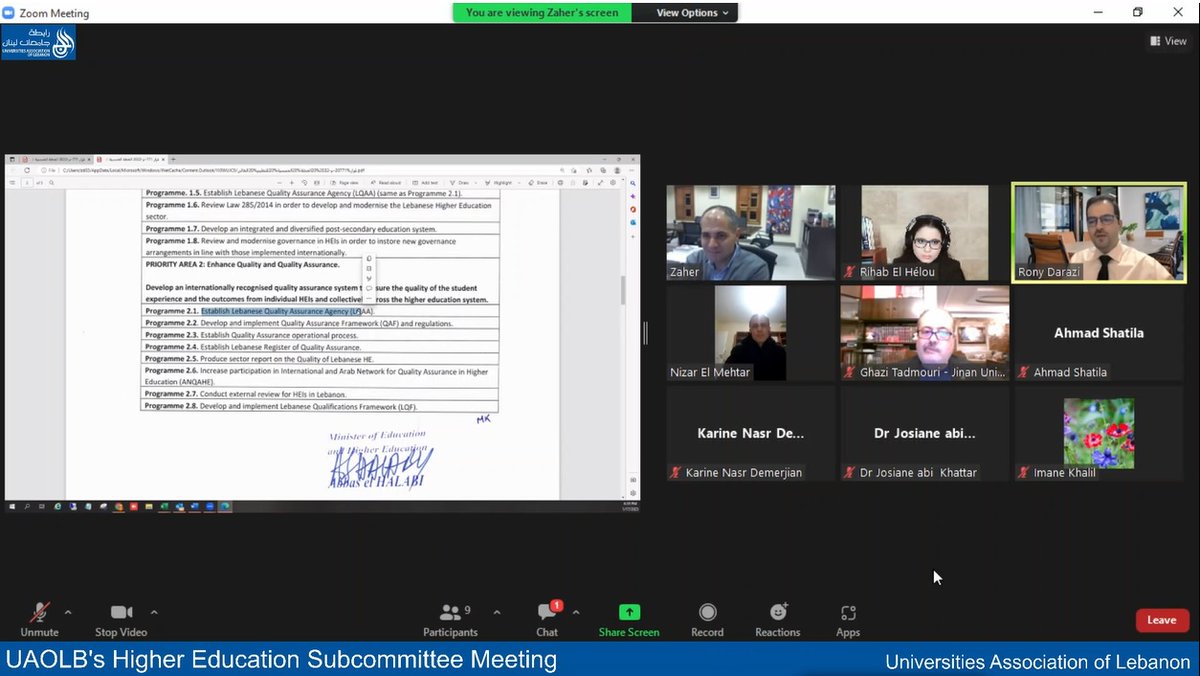Click 'Programme 2.1. Establish Lebanese Quality Assurance Agency'

(259, 311)
